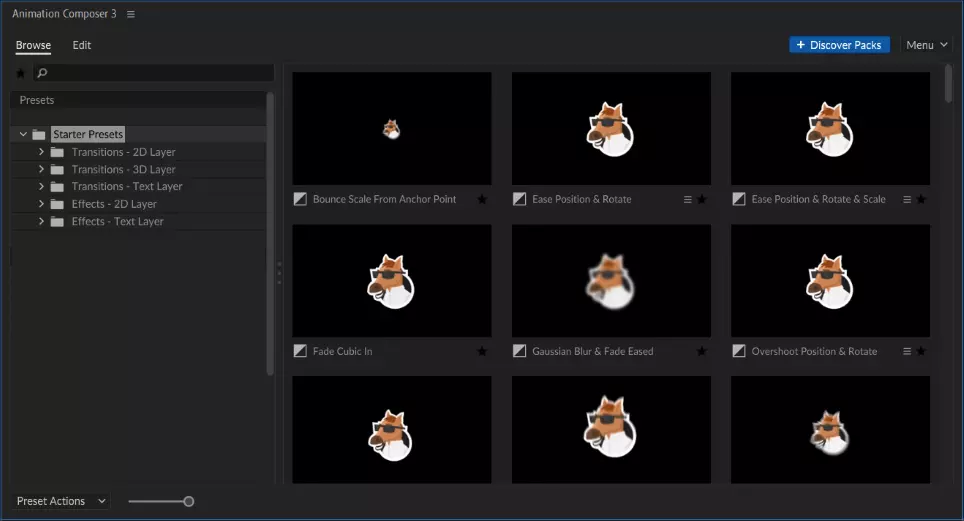This screenshot has width=964, height=521.
Task: Click the Starter Presets folder icon
Action: [x=39, y=134]
